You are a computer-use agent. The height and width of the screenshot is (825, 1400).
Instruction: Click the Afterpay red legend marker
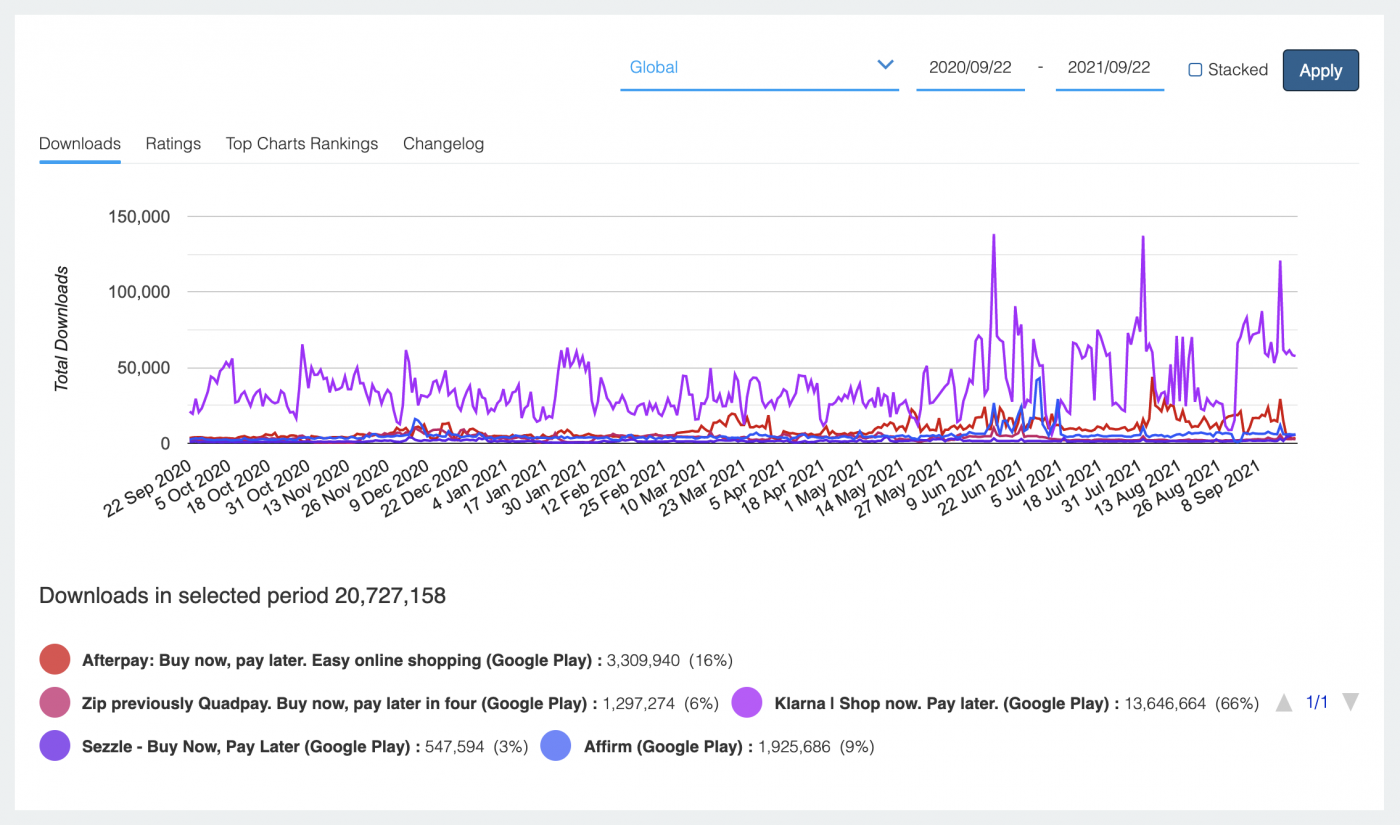tap(55, 659)
